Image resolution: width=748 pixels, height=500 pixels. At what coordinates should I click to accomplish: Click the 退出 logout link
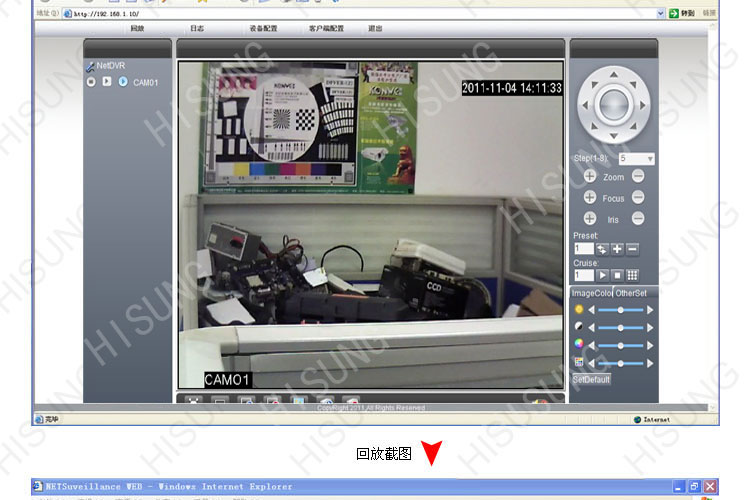375,28
